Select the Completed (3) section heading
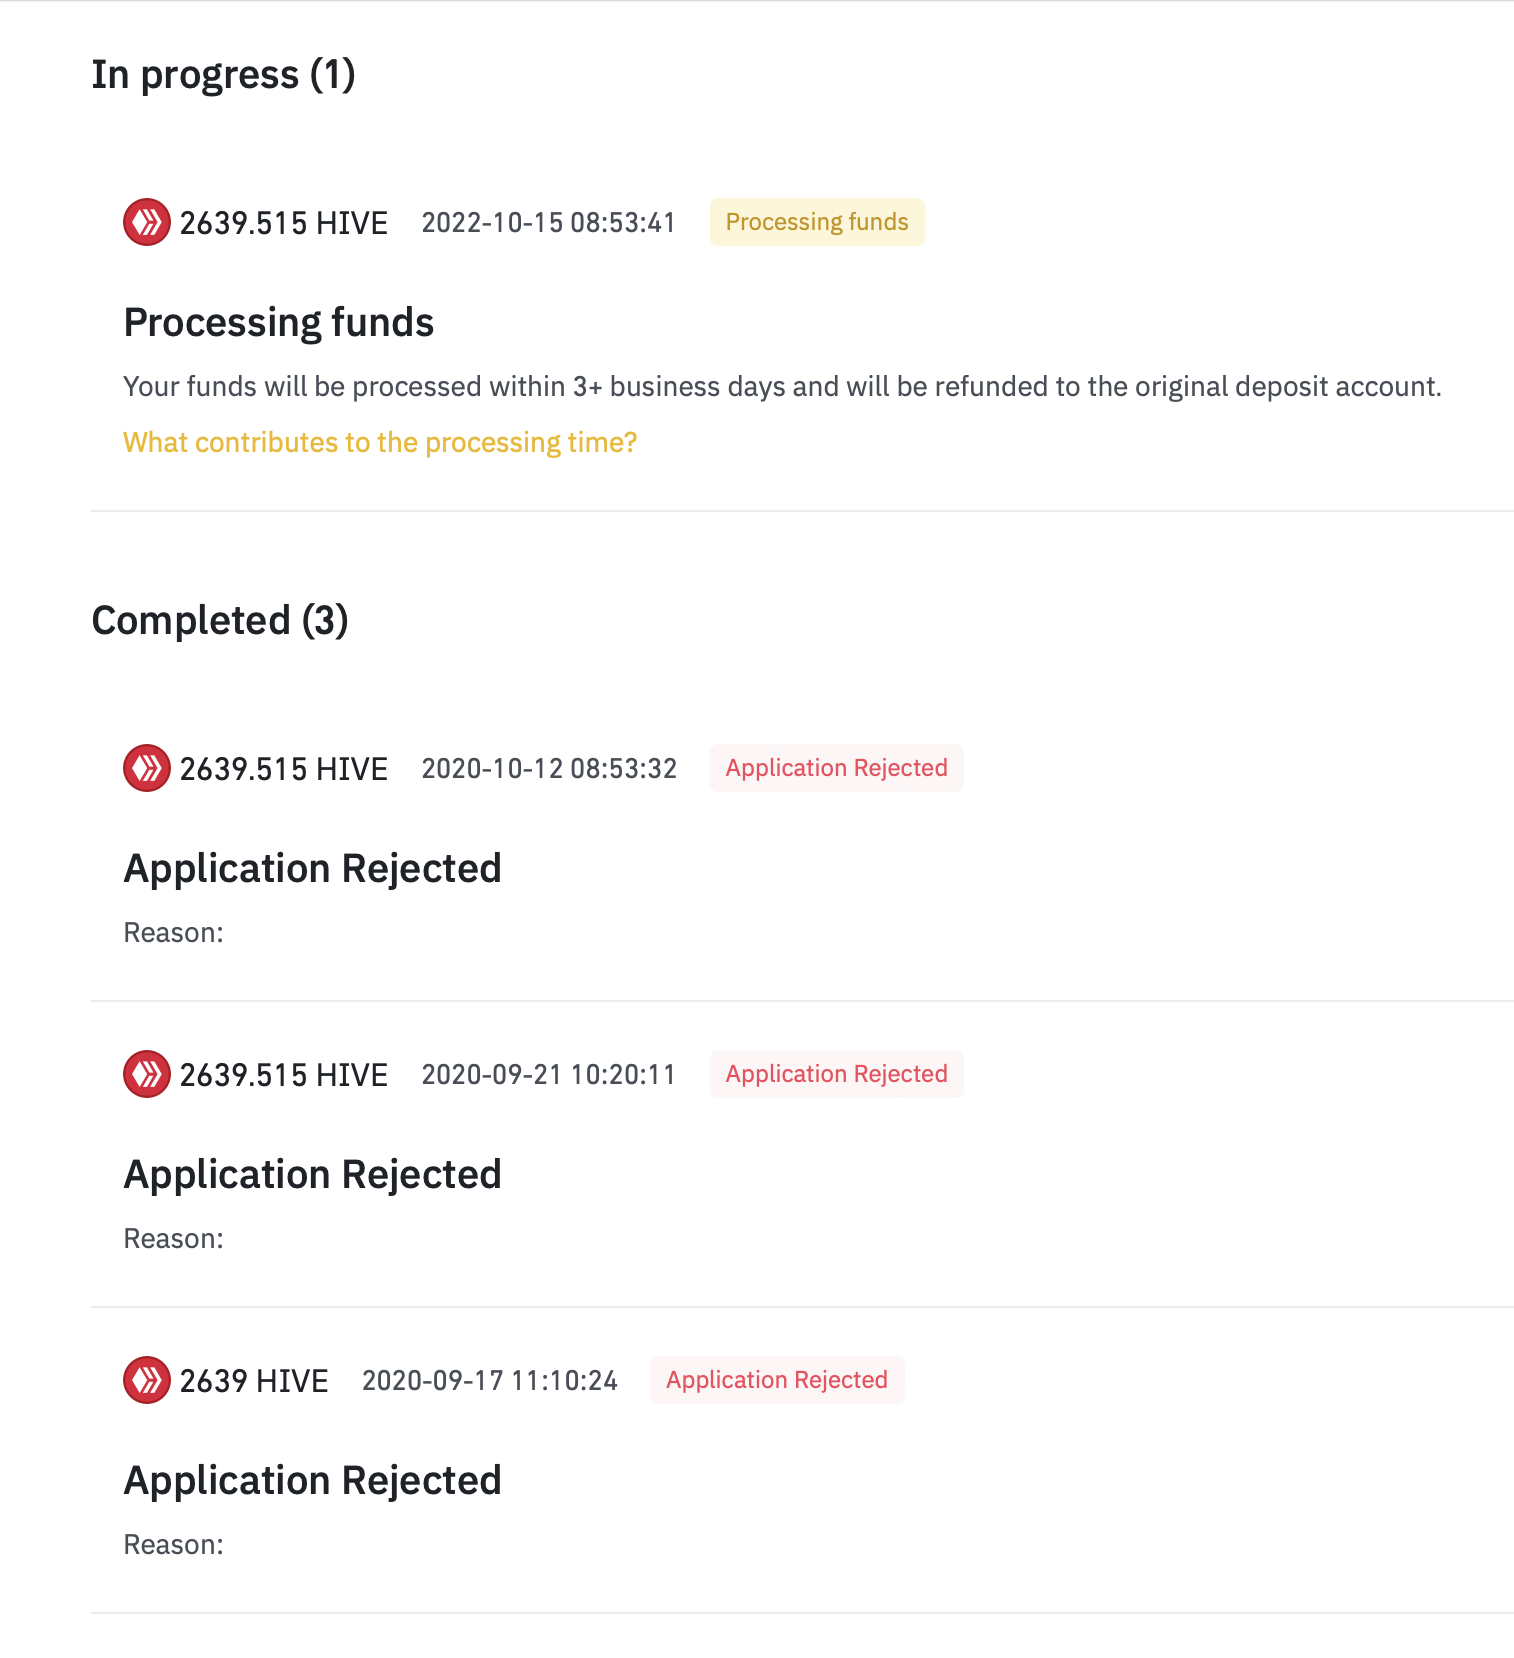This screenshot has height=1658, width=1514. tap(220, 621)
